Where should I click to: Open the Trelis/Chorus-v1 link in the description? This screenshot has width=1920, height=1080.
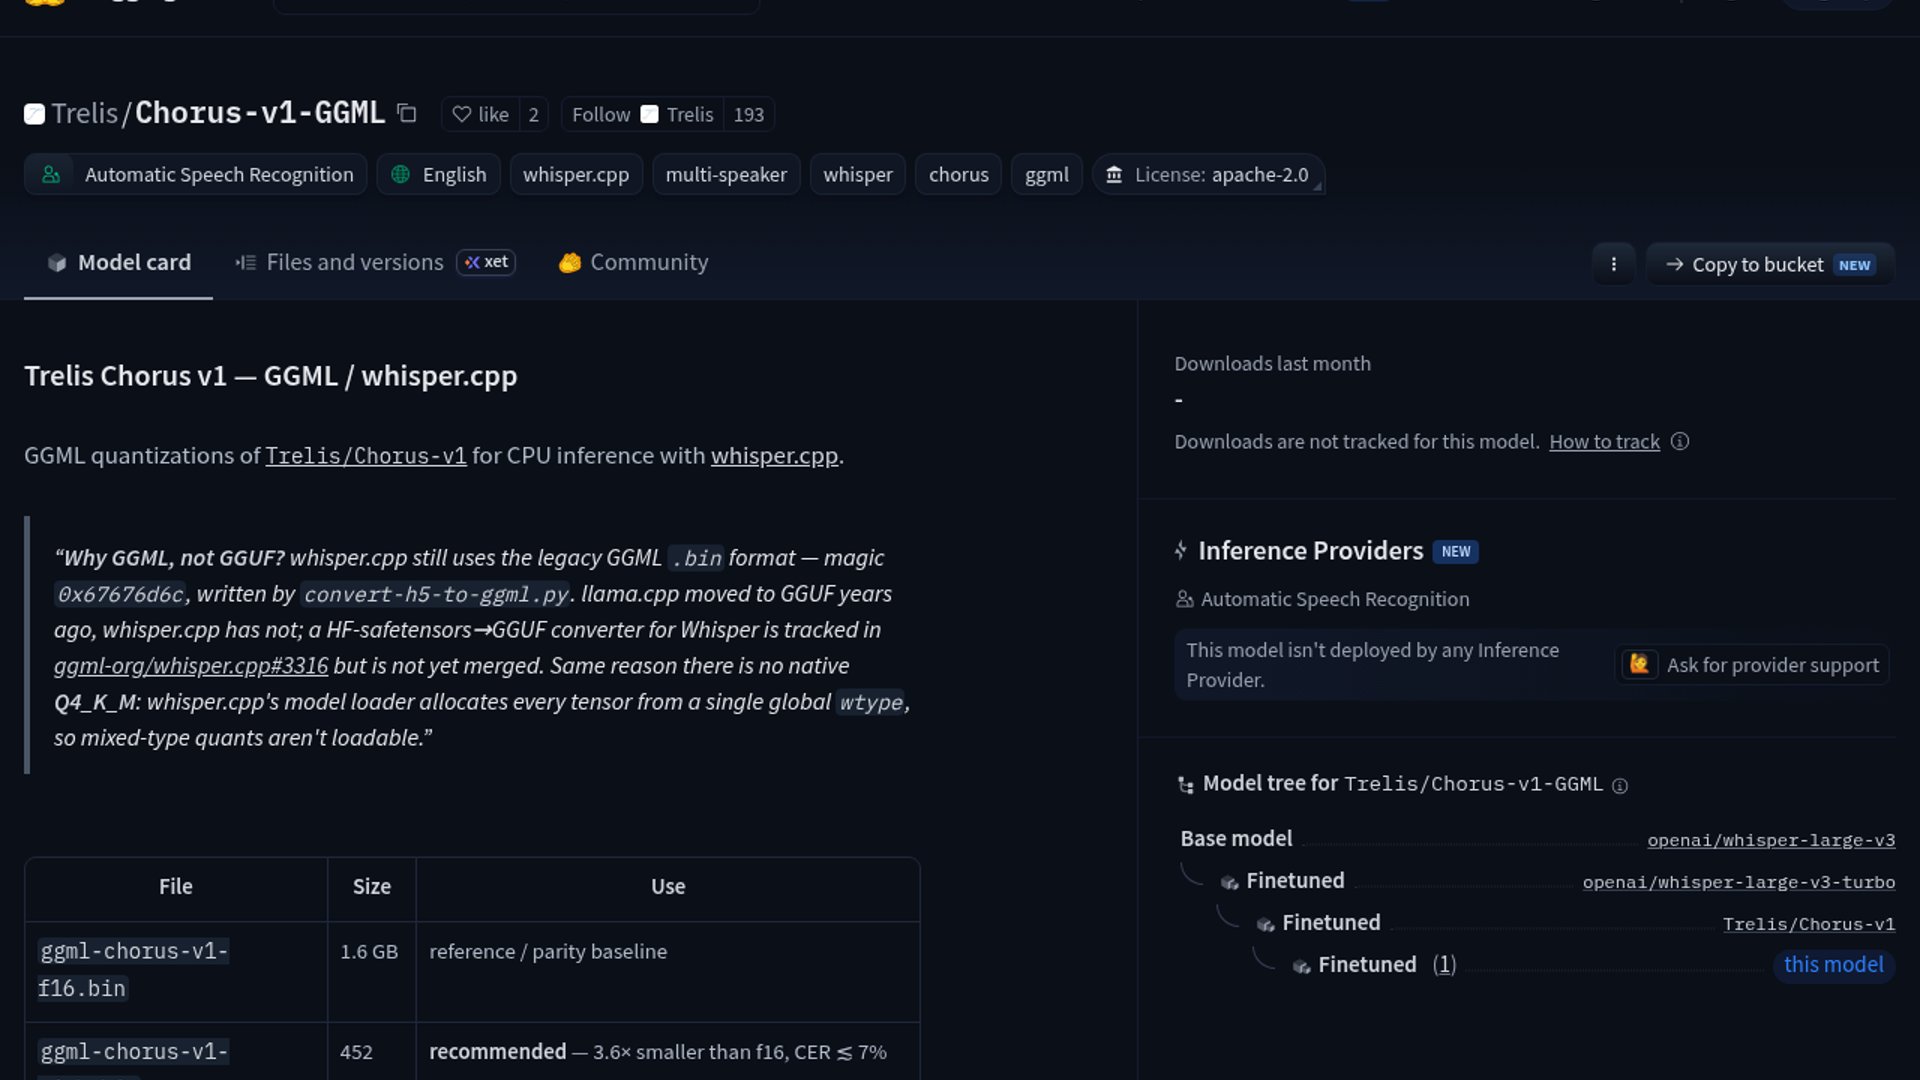[x=365, y=456]
